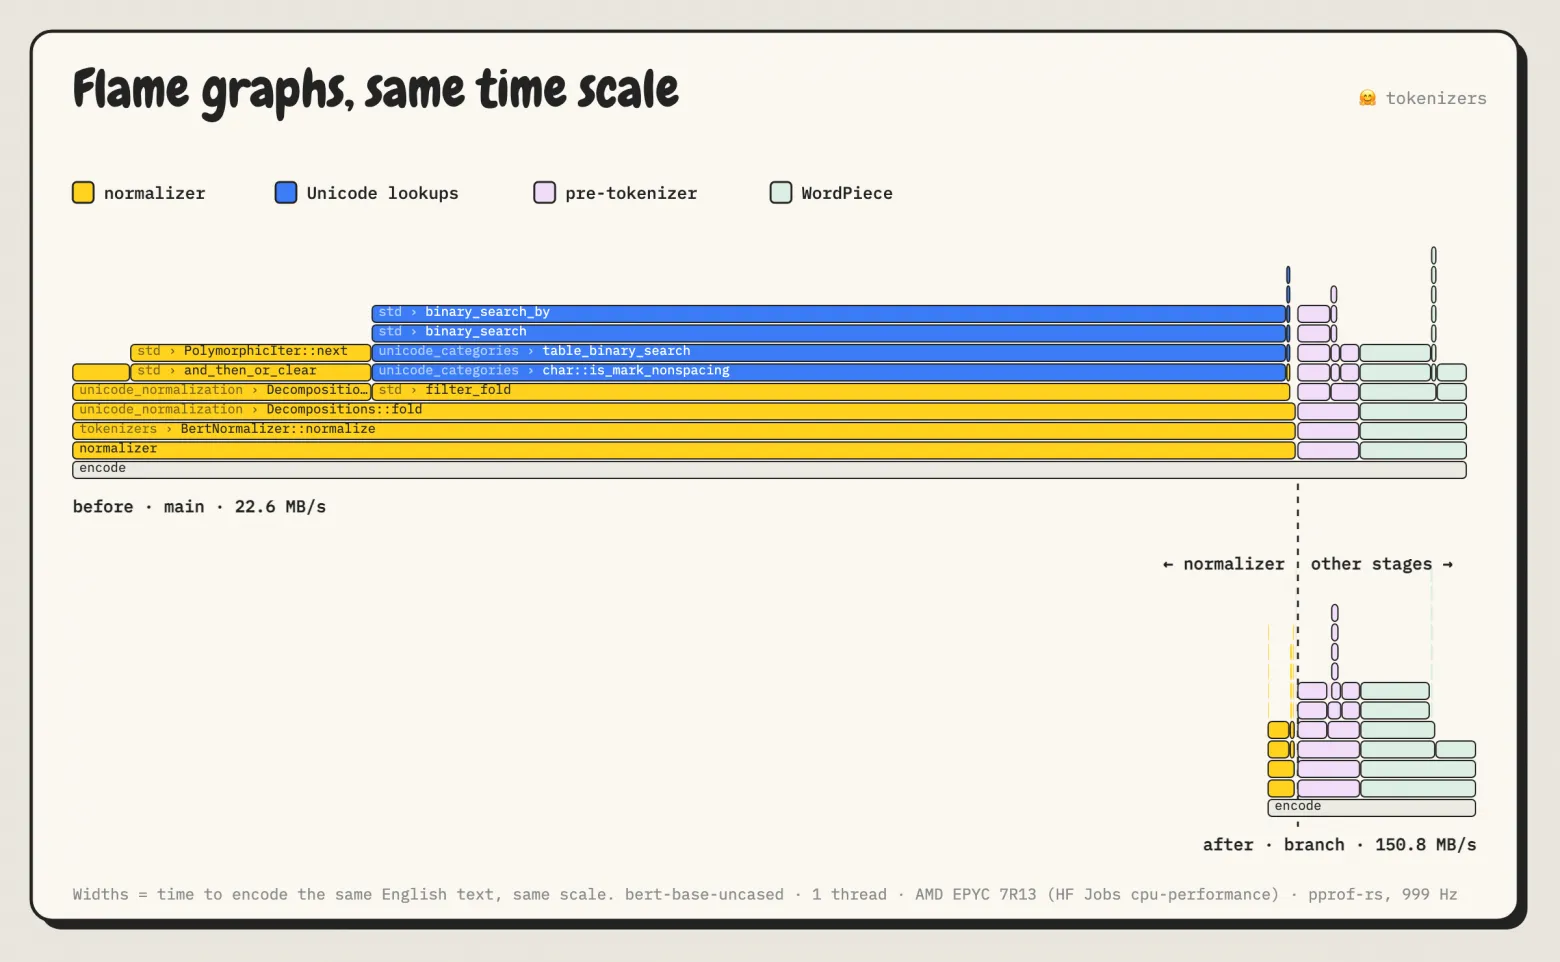
Task: Click the 'after · branch · 150.8 MB/s' caption
Action: tap(1339, 845)
